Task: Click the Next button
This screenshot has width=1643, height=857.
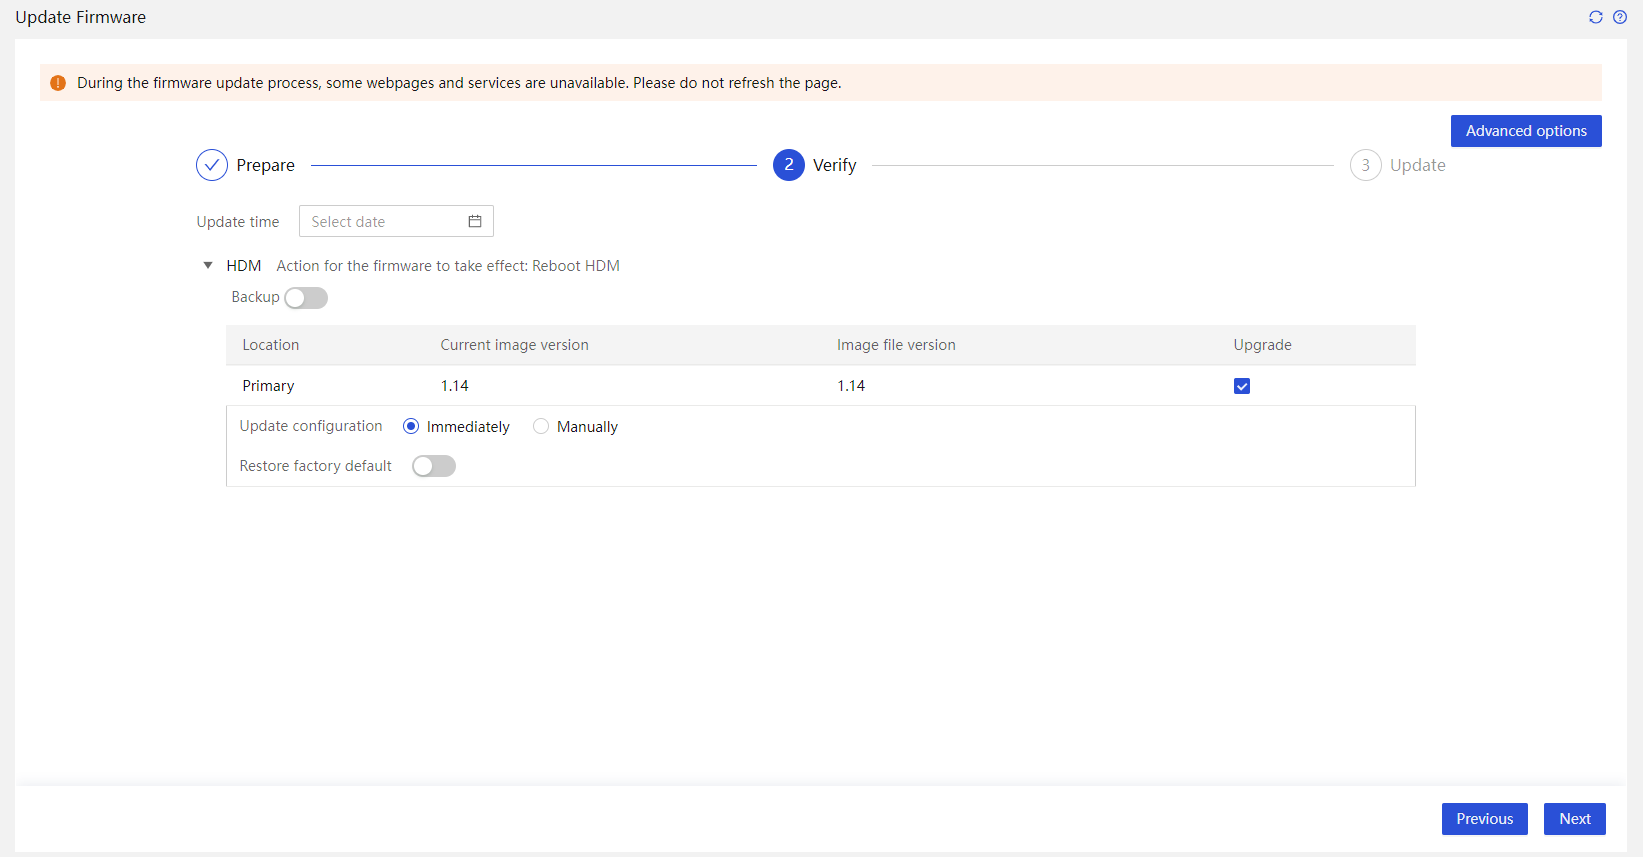Action: point(1575,819)
